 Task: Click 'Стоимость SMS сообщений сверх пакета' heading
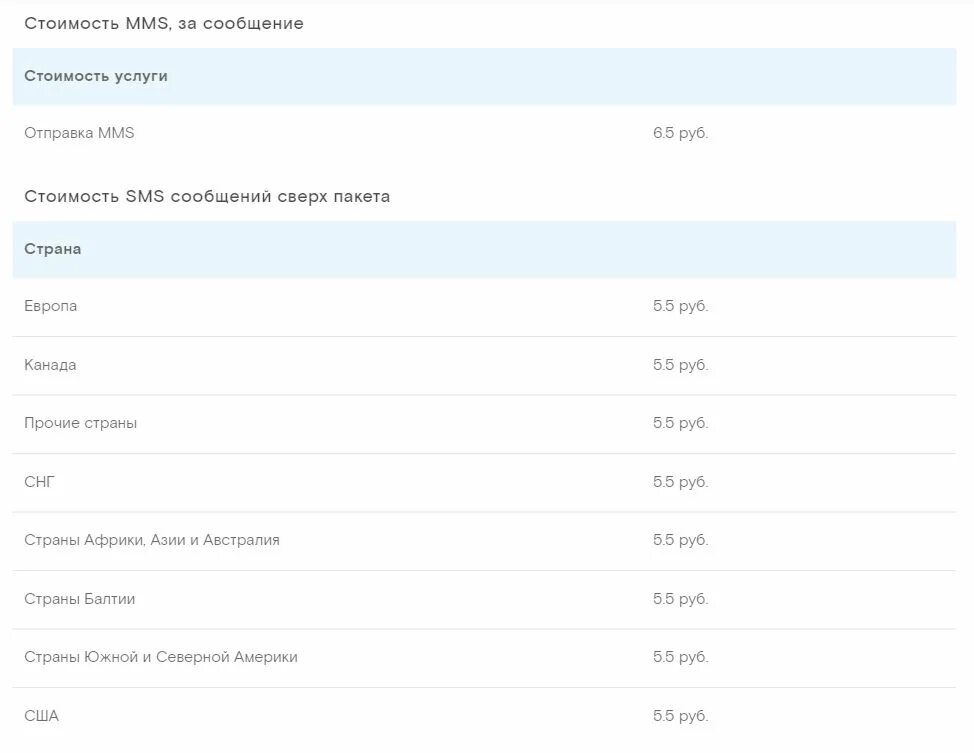[x=207, y=196]
